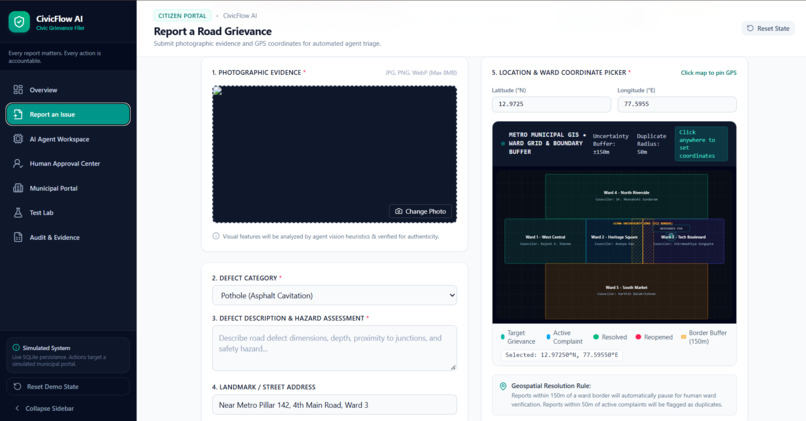
Task: Focus the defect description text area
Action: point(335,348)
